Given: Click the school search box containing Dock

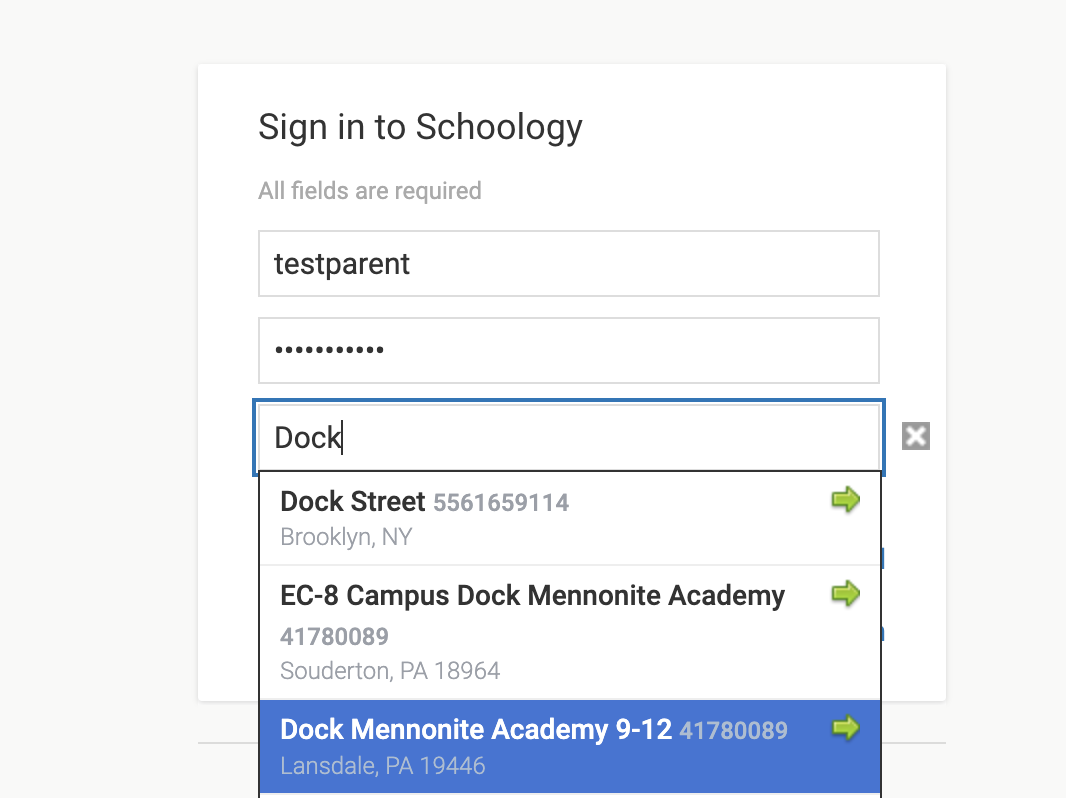Looking at the screenshot, I should click(568, 438).
